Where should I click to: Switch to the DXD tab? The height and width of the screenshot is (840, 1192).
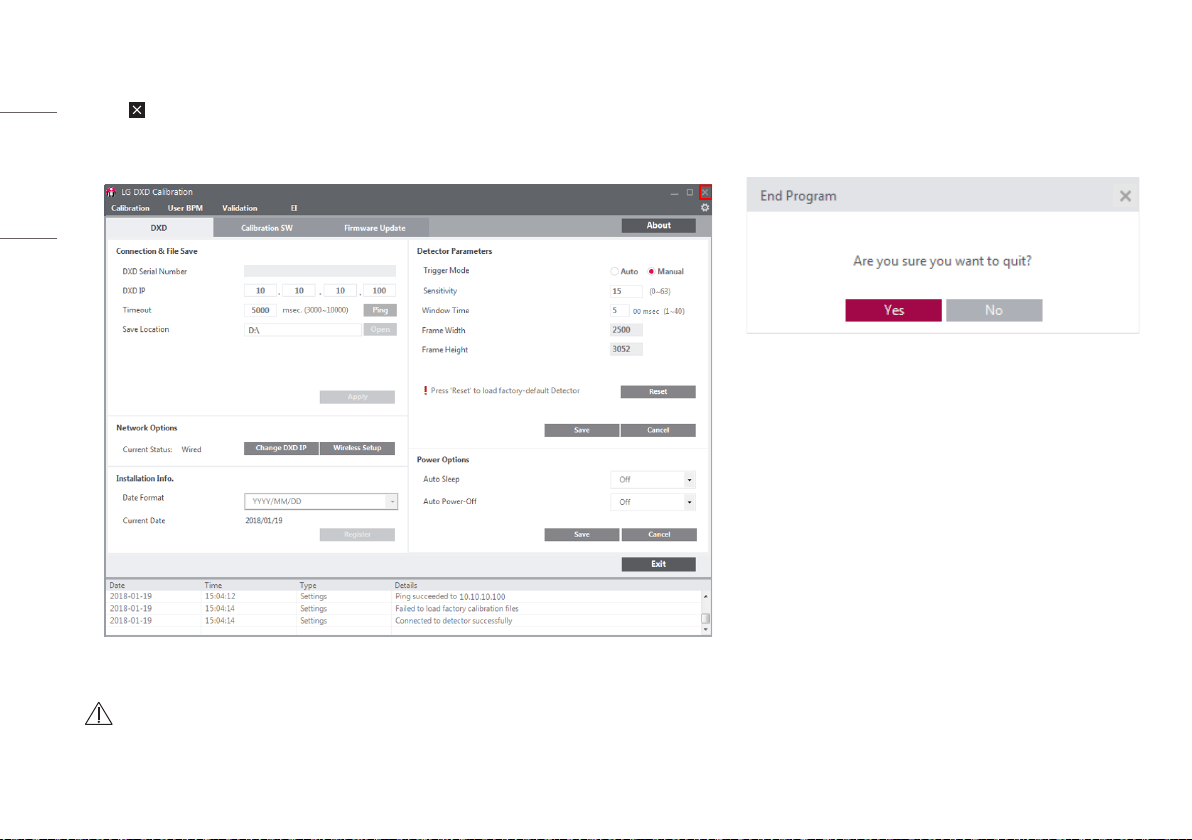click(x=159, y=228)
